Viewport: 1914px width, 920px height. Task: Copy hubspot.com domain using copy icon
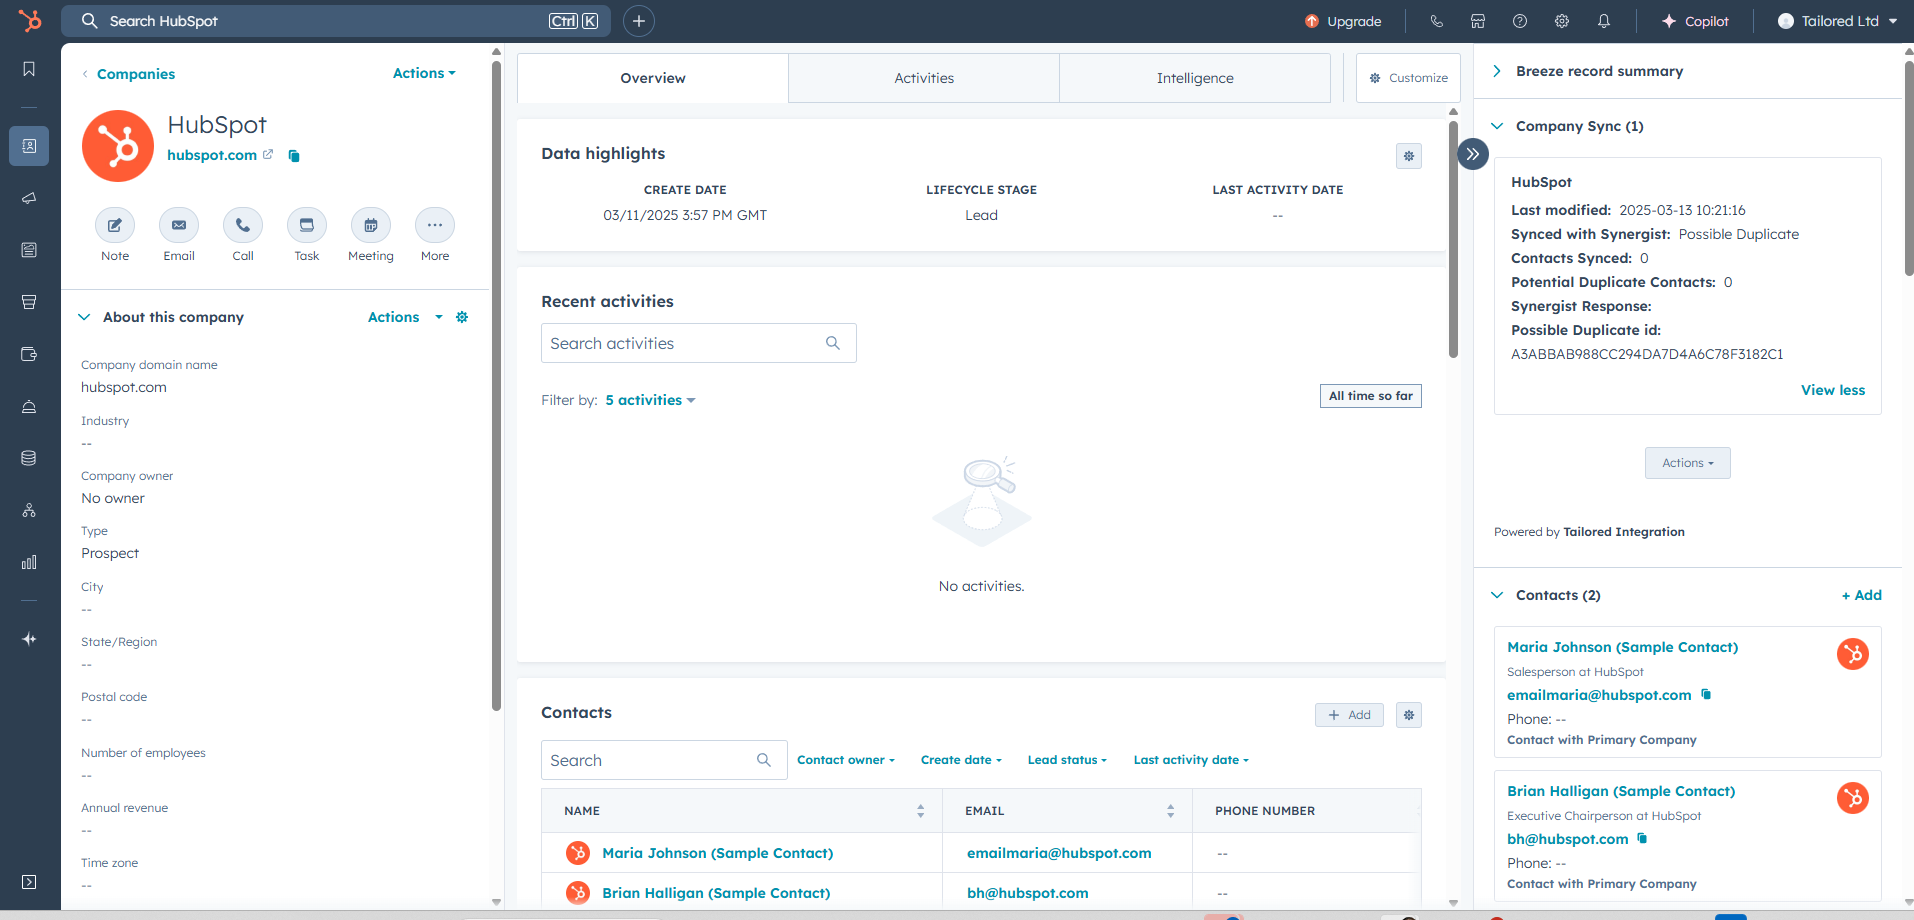coord(294,156)
